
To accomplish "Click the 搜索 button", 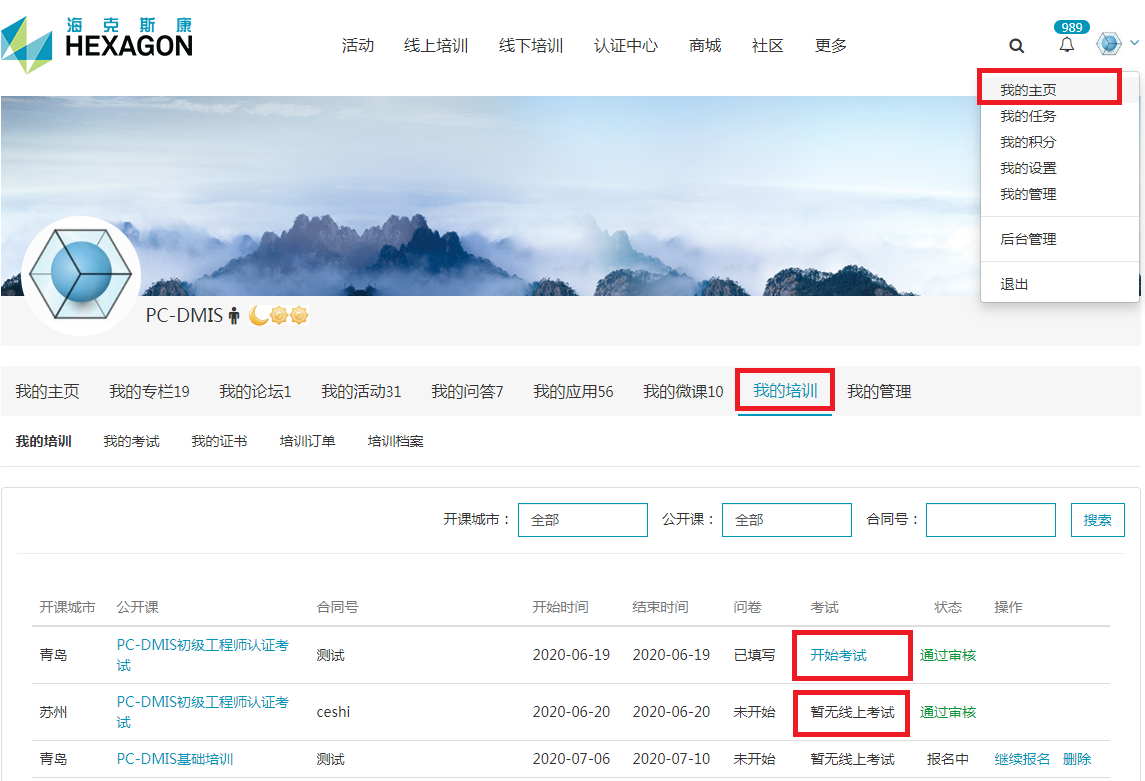I will coord(1098,520).
